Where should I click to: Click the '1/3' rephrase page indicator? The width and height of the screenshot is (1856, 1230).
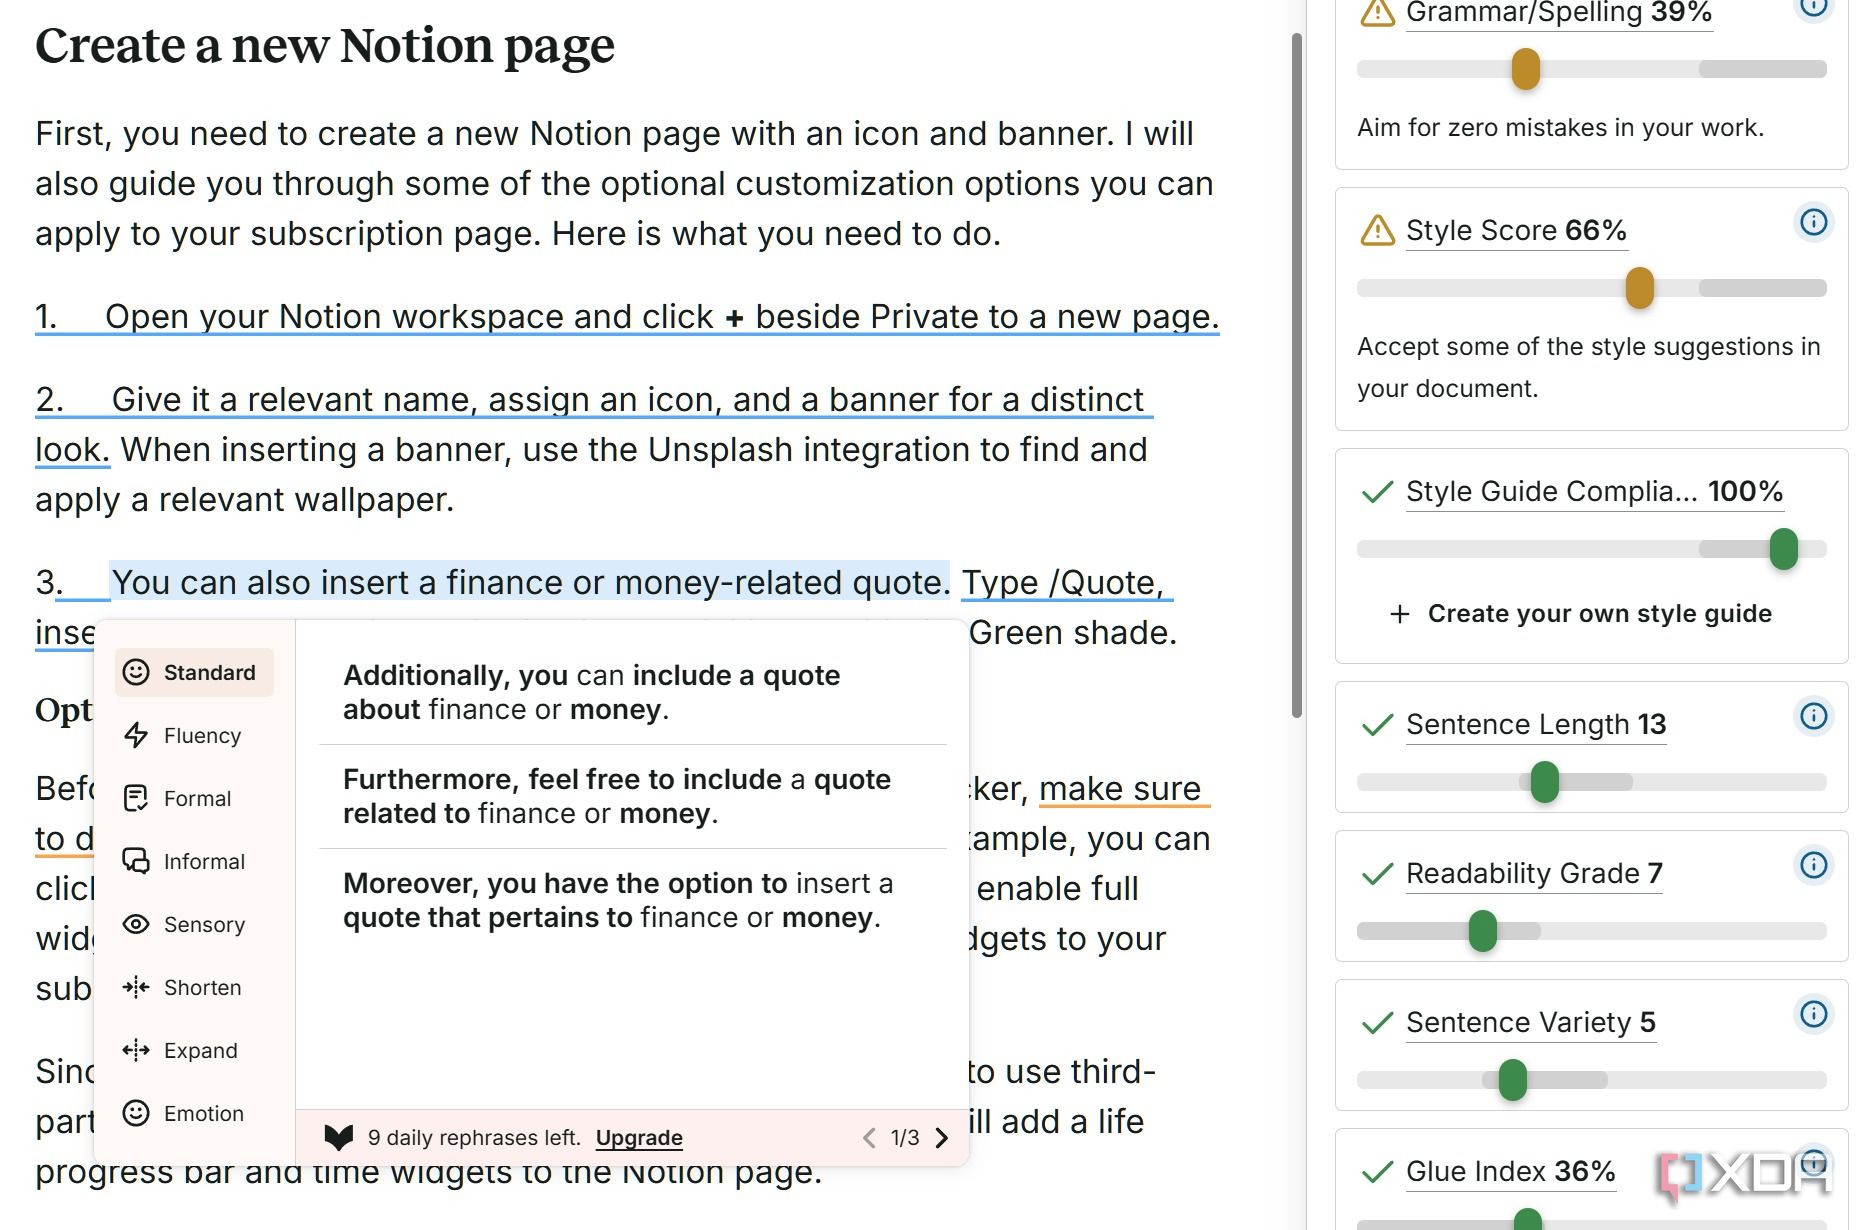click(905, 1138)
